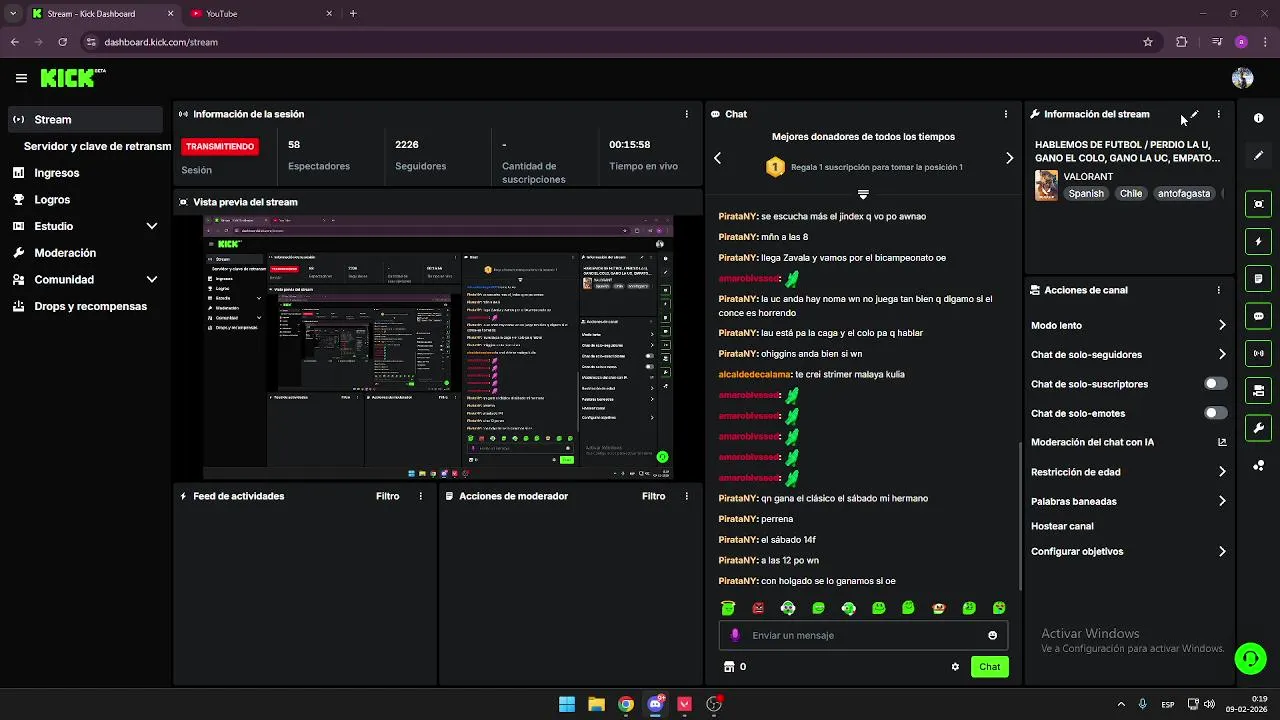Click the chat scrollbar
This screenshot has width=1280, height=720.
[x=1020, y=515]
